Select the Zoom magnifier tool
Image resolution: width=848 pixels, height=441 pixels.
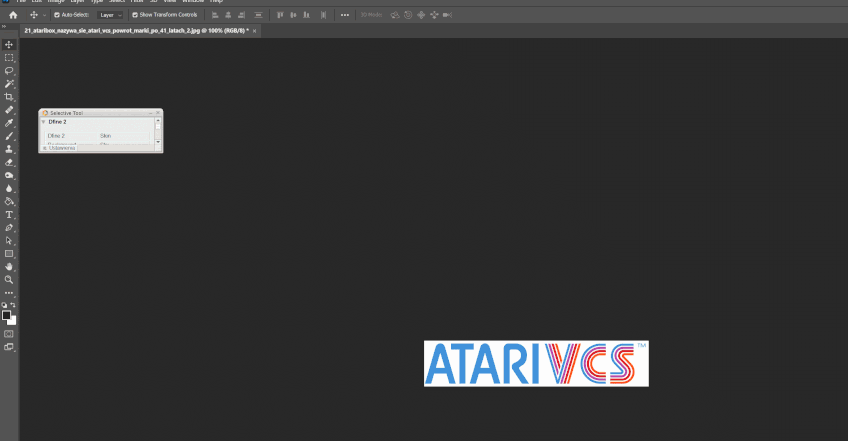coord(9,280)
